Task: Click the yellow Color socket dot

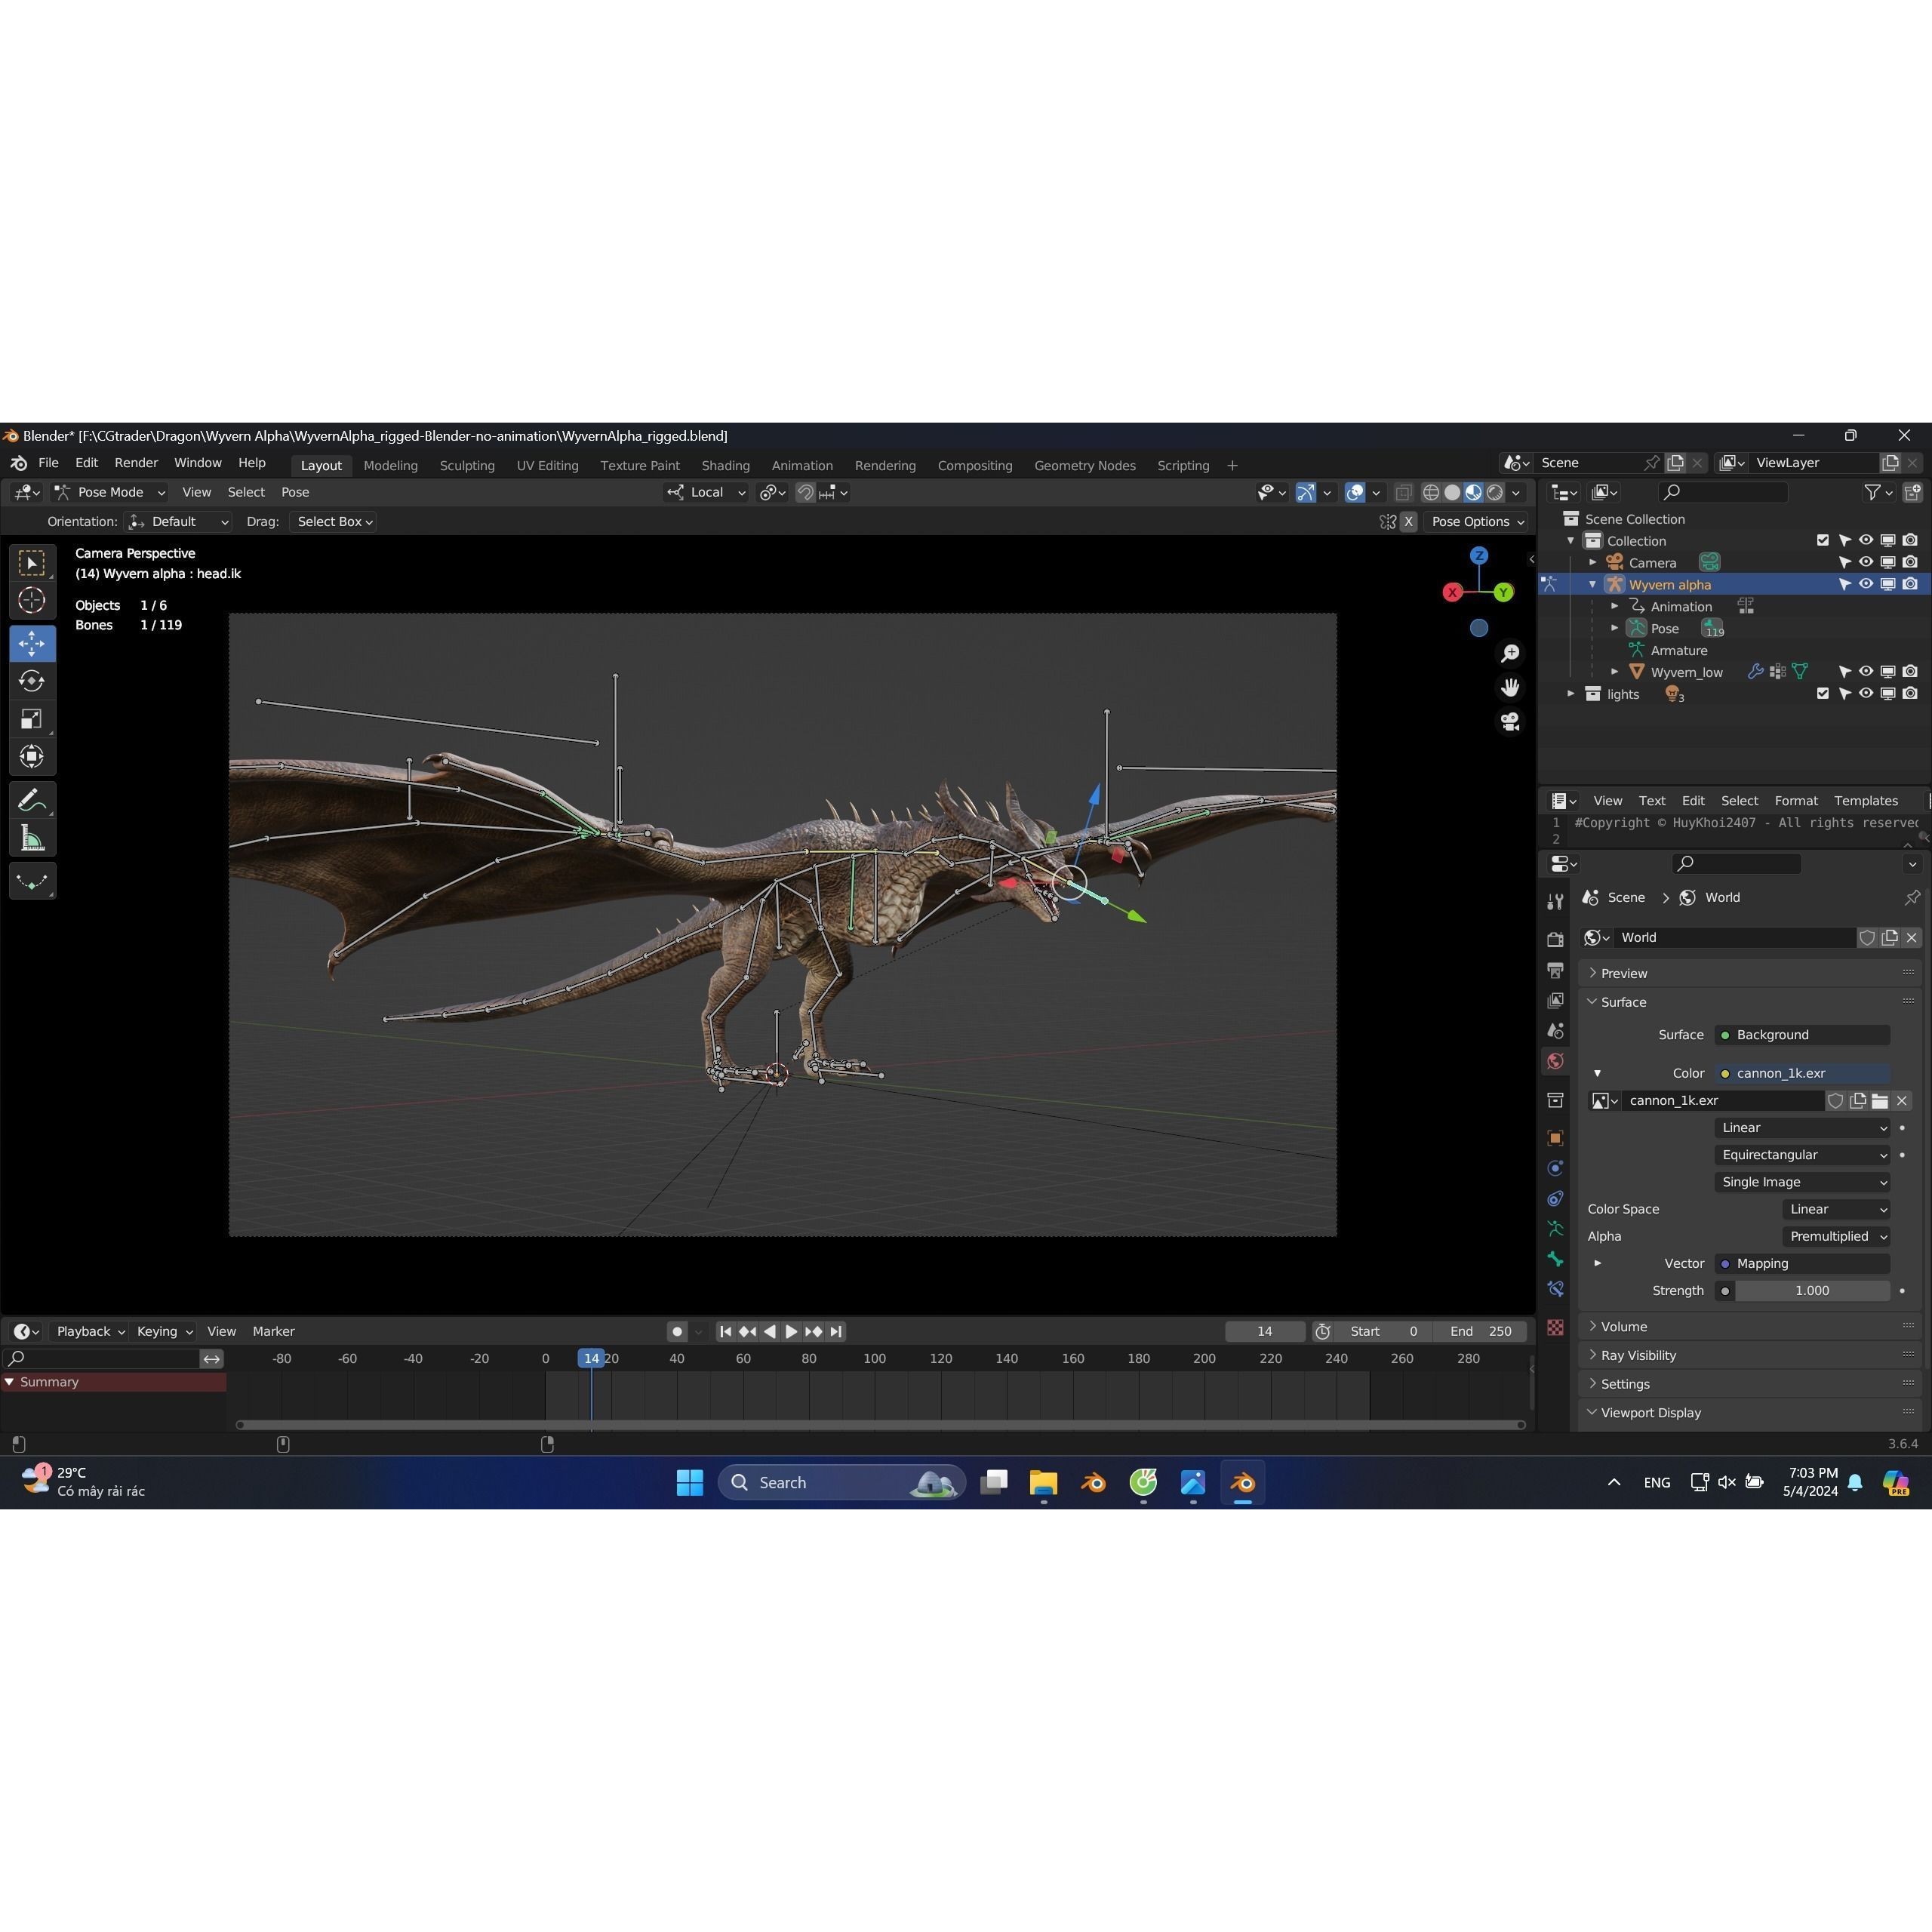Action: click(x=1725, y=1073)
